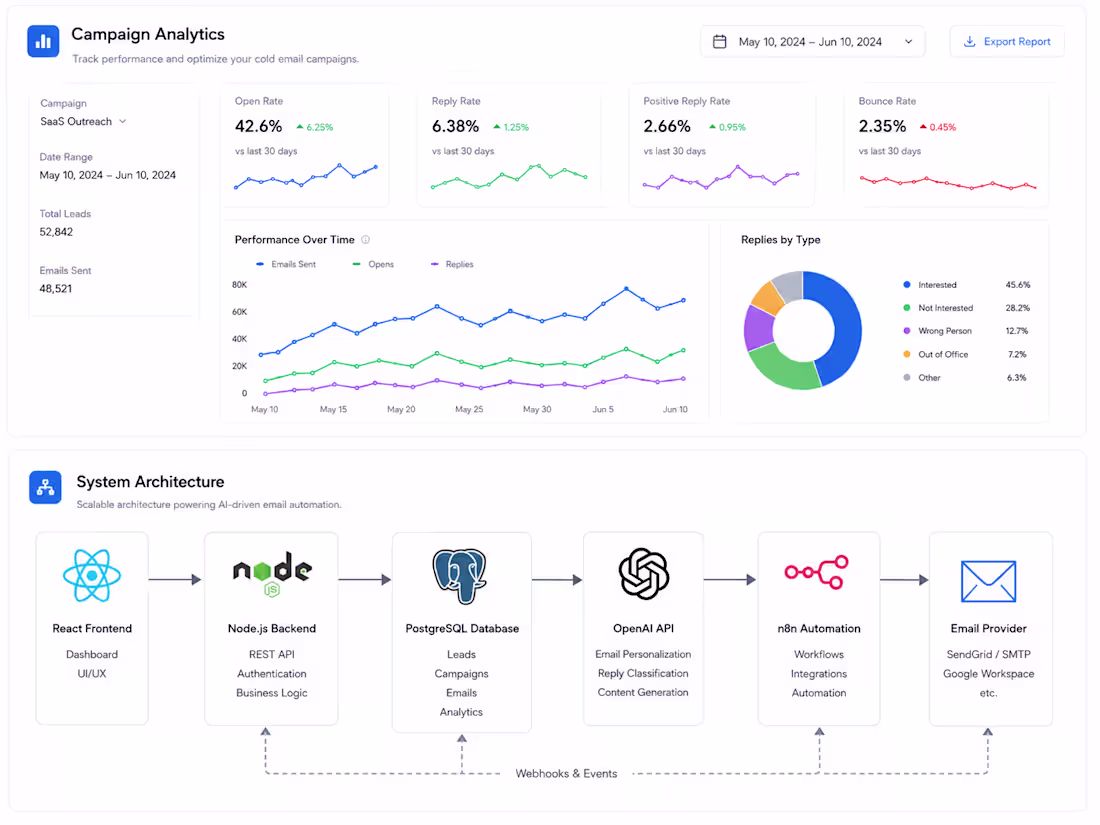Toggle the Opens legend series
1100x825 pixels.
[x=373, y=264]
